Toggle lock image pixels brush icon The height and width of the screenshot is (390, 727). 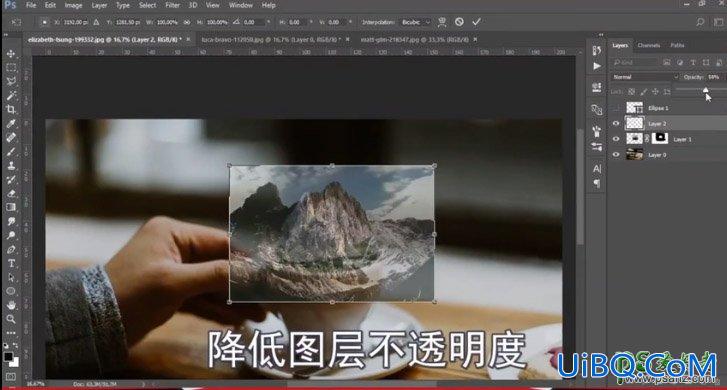(x=644, y=91)
